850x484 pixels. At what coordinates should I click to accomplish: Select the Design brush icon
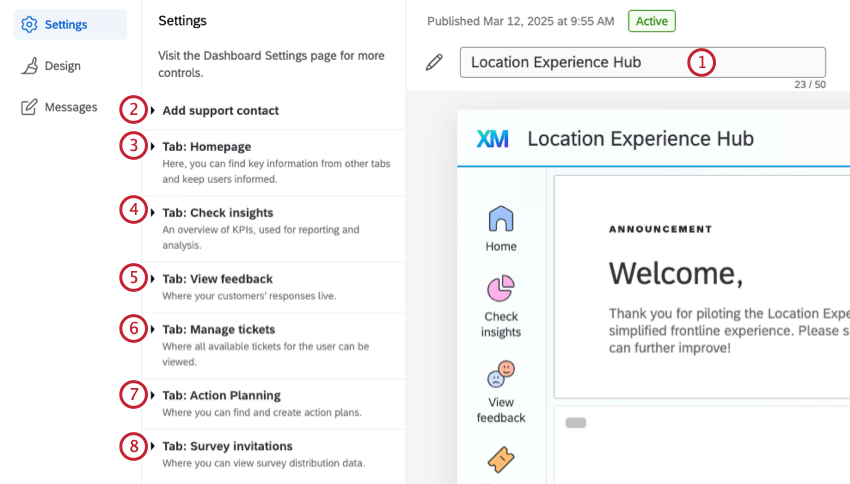point(29,66)
